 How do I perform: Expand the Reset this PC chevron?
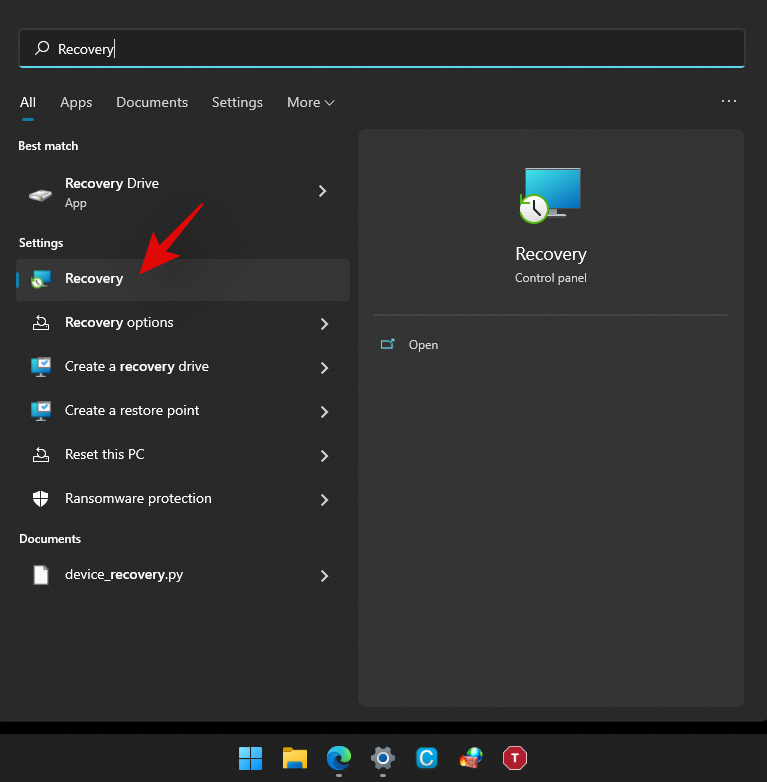[x=324, y=456]
